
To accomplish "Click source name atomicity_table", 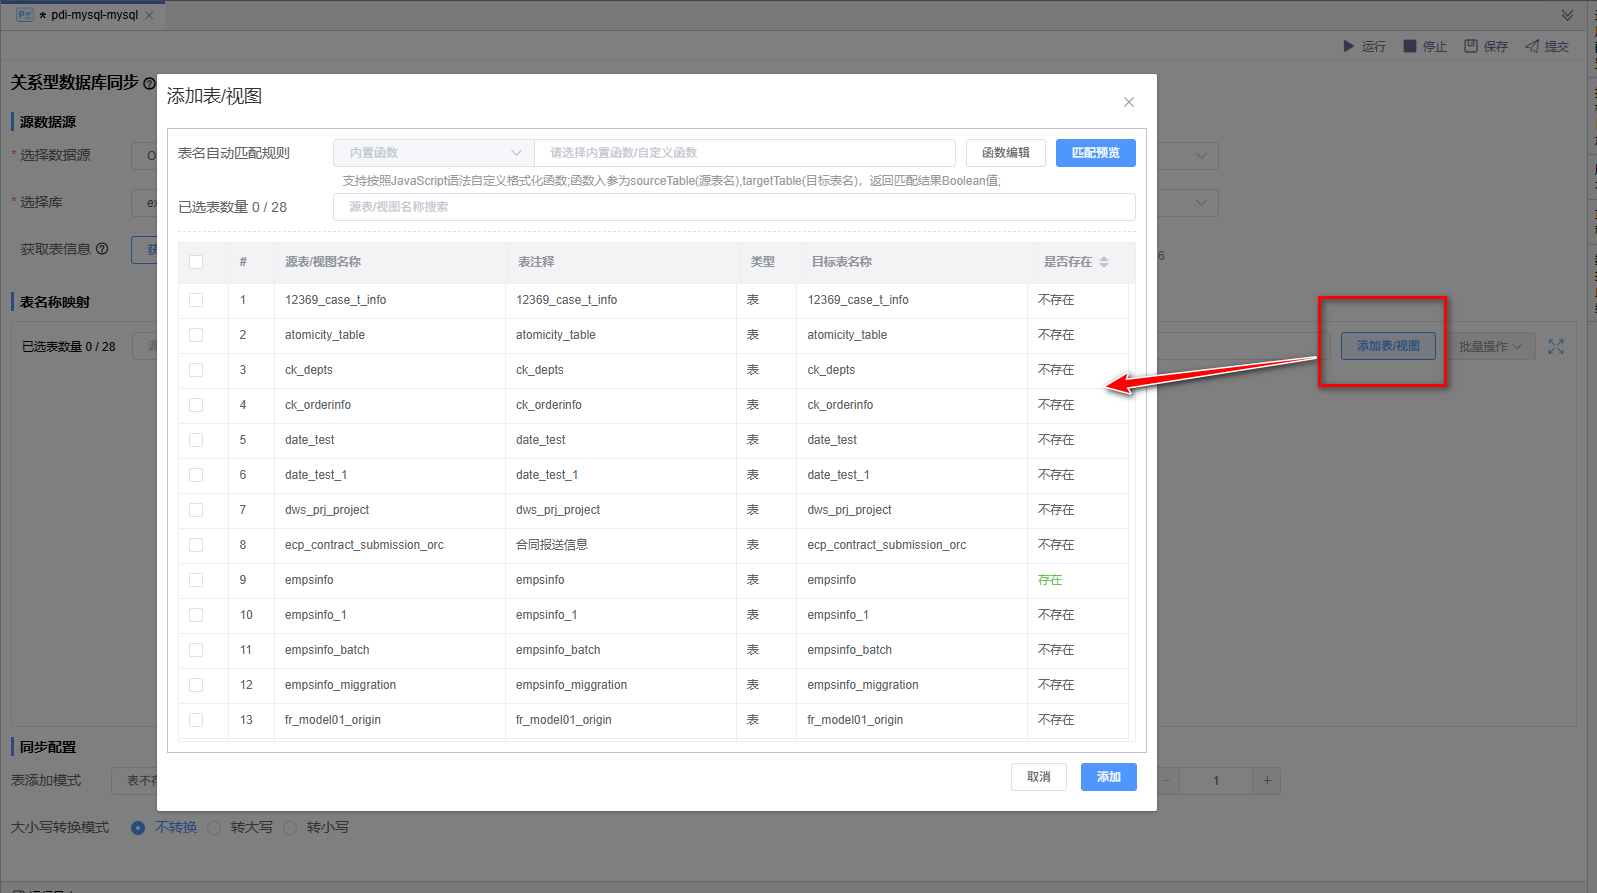I will pos(325,335).
